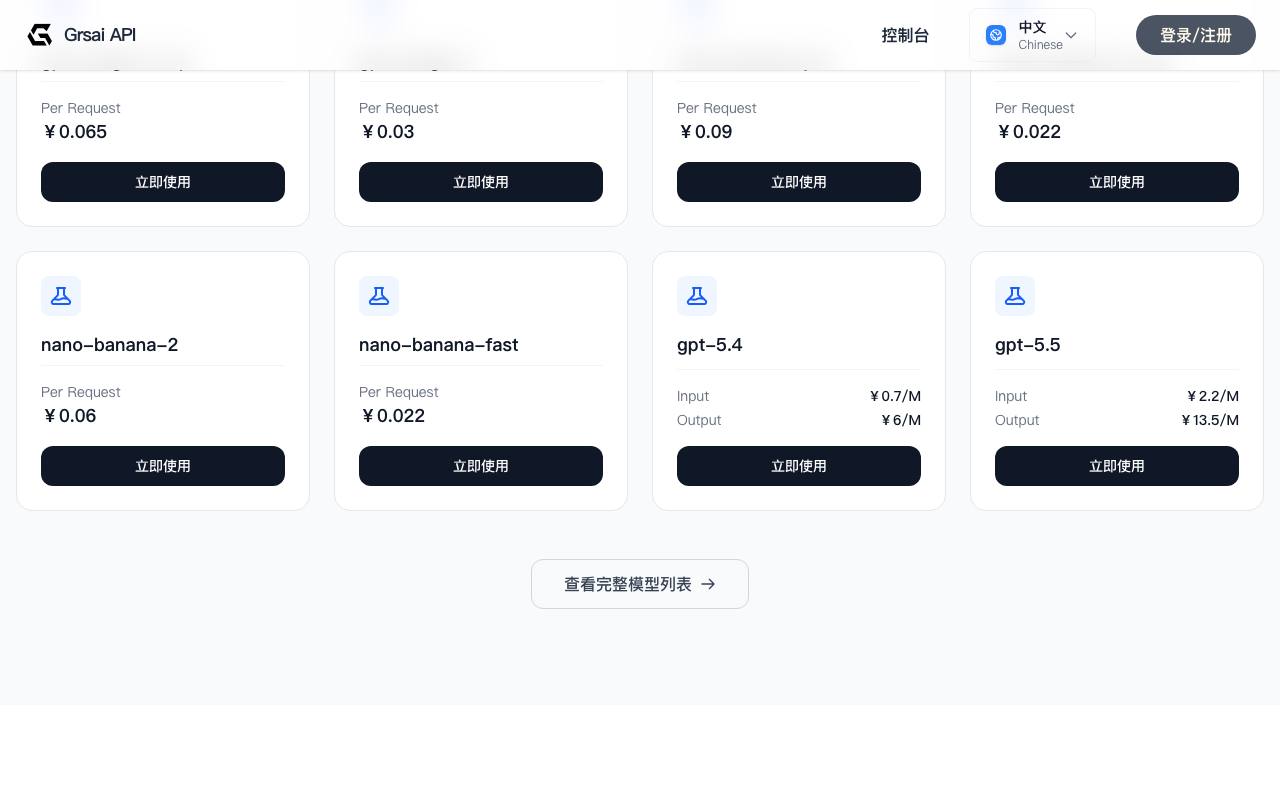Open the 中文 Chinese language dropdown
The width and height of the screenshot is (1280, 800).
tap(1032, 35)
